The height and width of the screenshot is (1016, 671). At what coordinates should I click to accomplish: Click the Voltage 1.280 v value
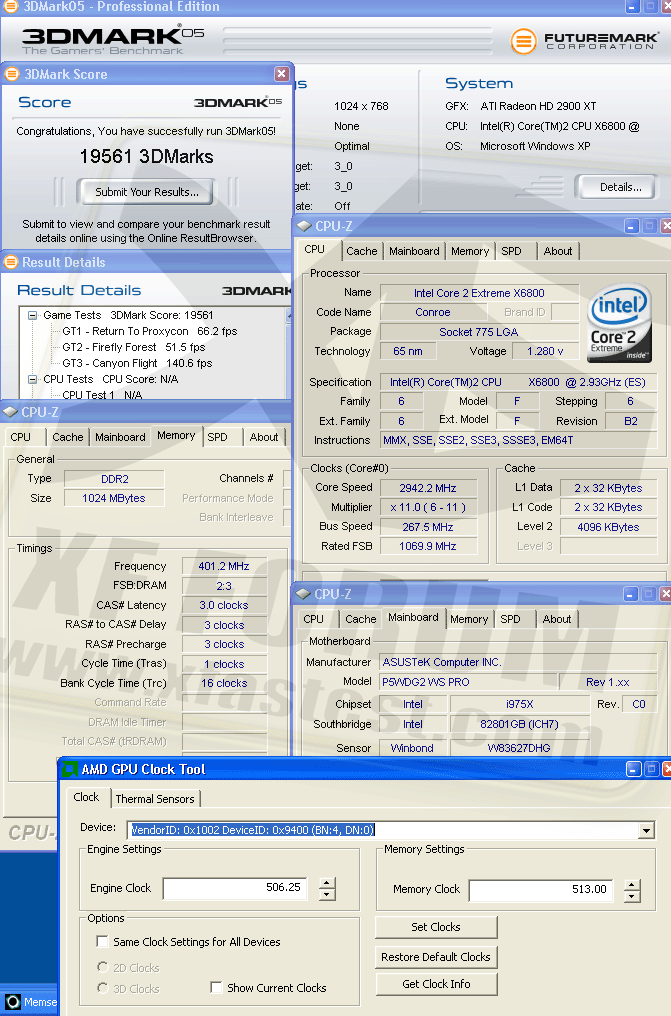click(545, 351)
